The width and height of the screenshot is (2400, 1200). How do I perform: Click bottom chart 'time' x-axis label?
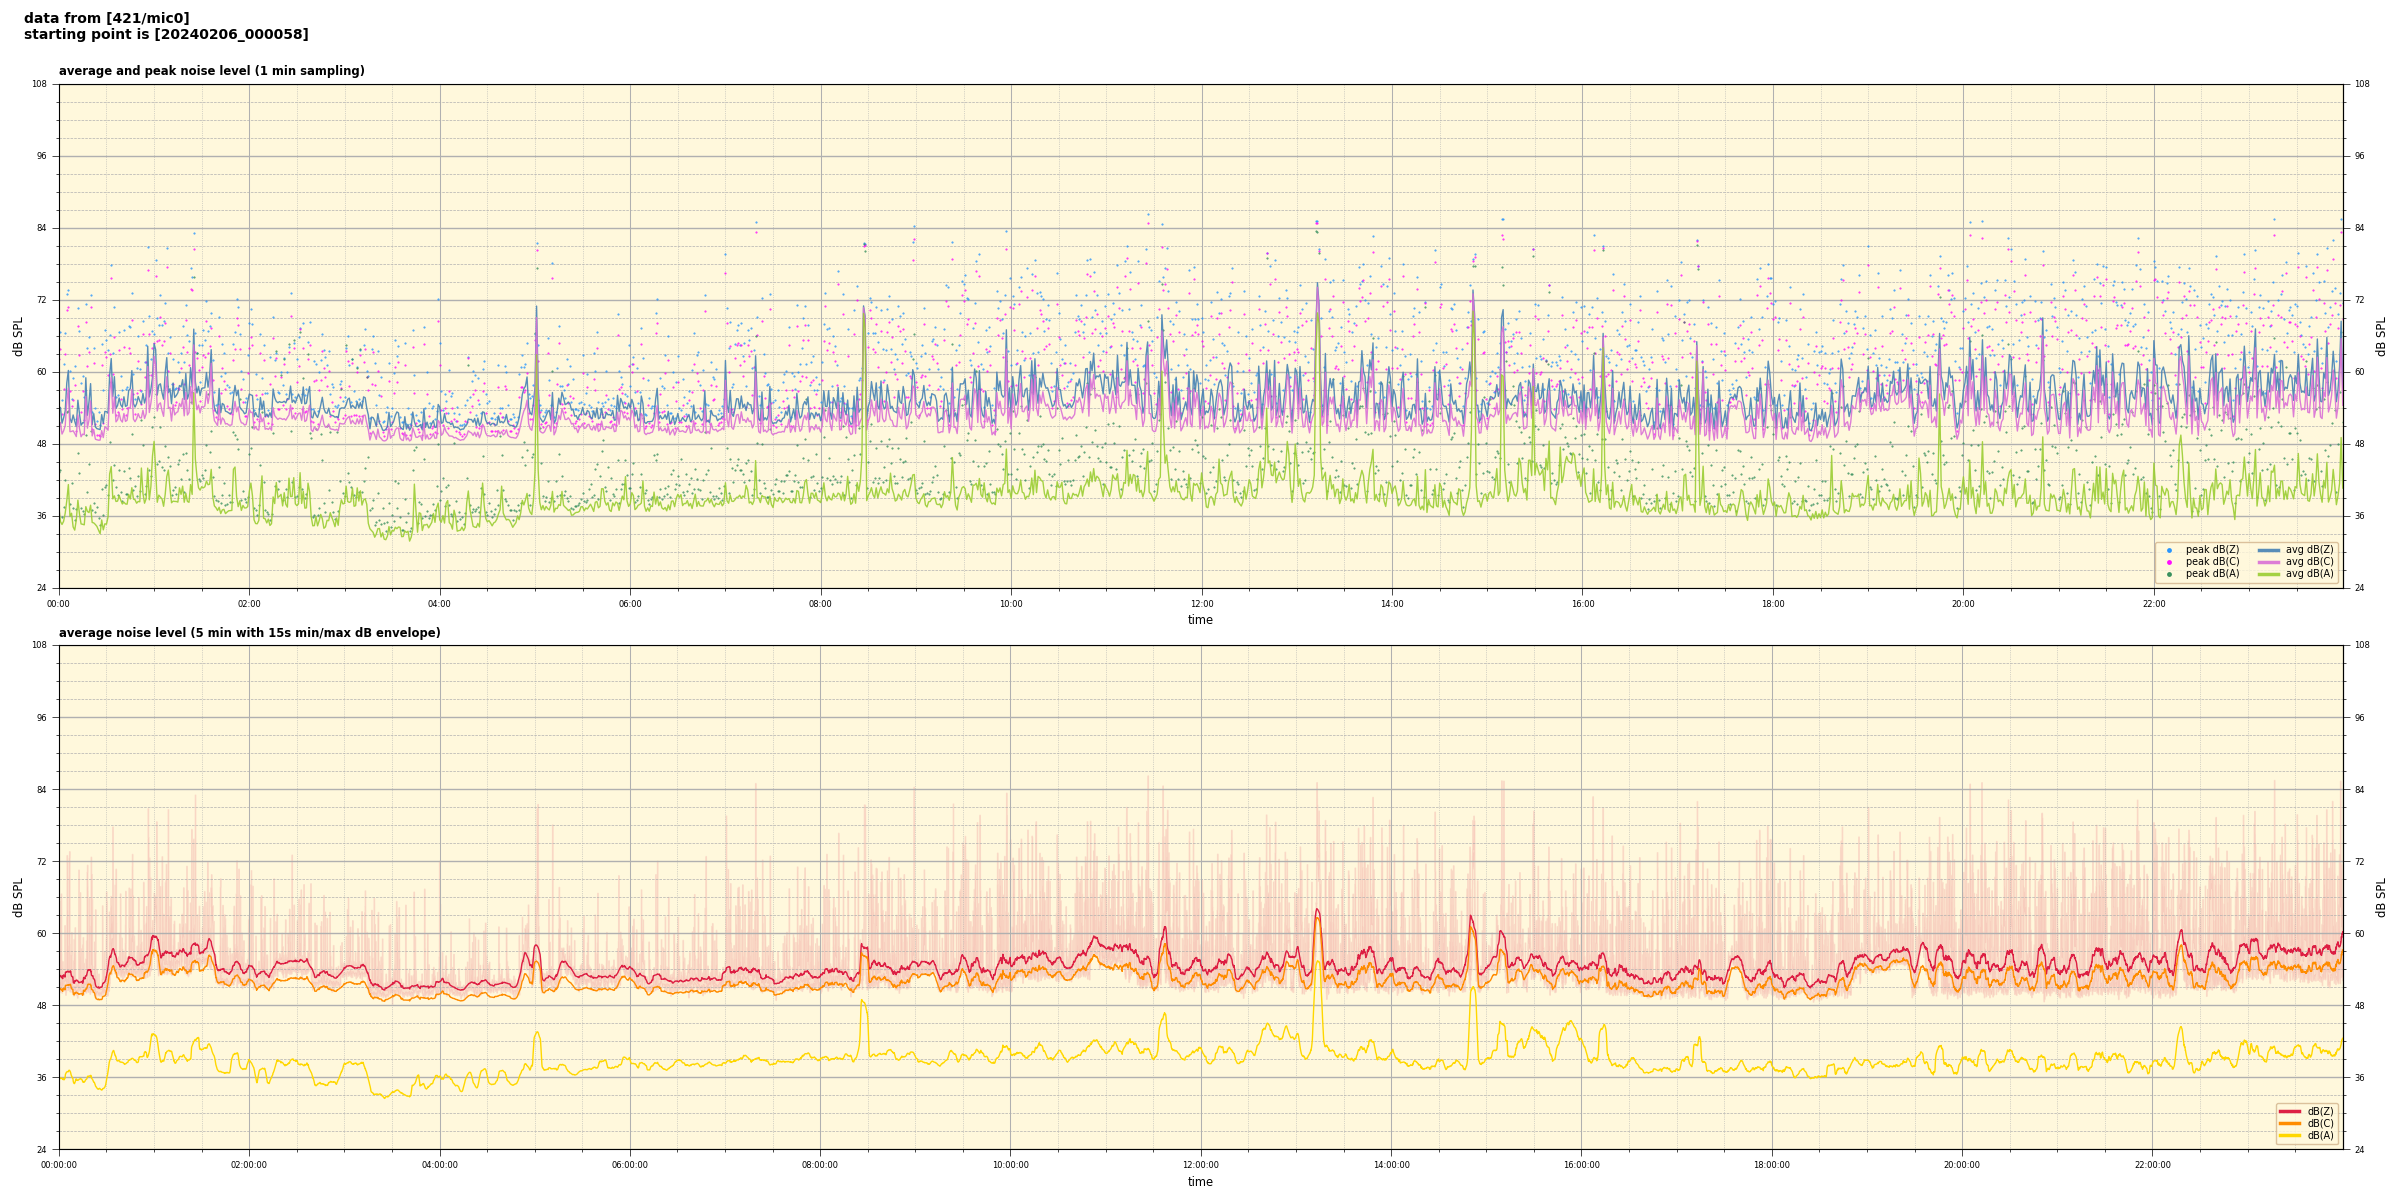pyautogui.click(x=1200, y=1182)
